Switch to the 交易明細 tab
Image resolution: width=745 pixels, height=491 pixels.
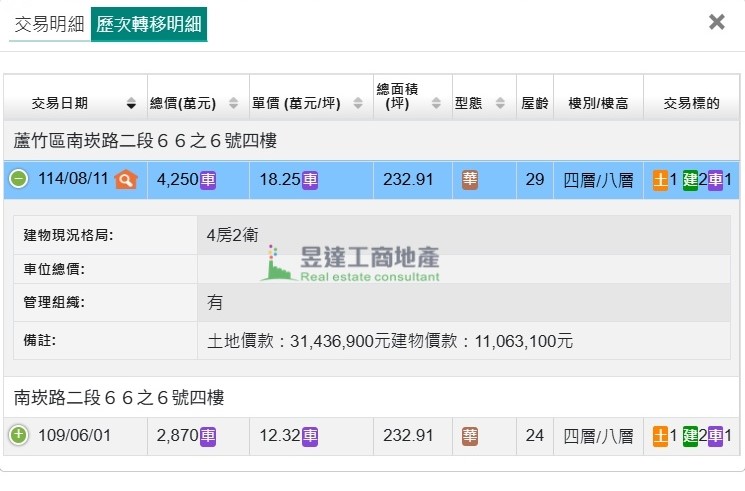click(x=49, y=24)
